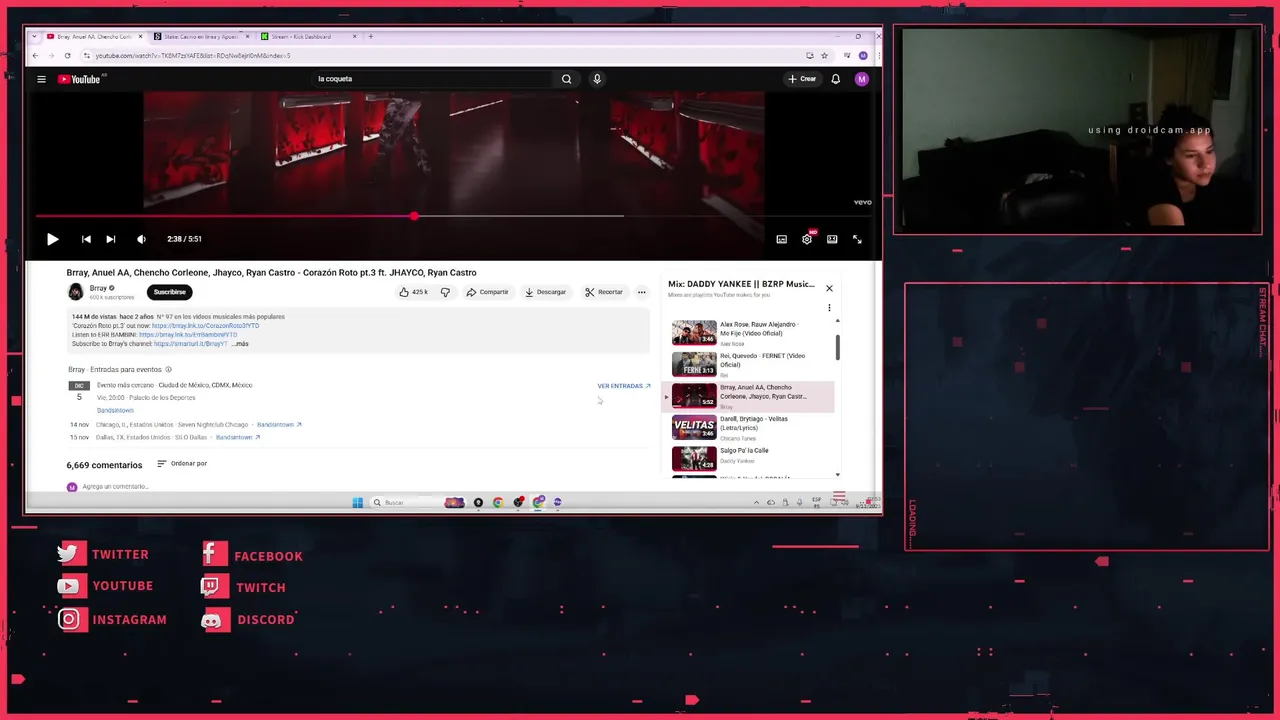
Task: Switch to the Kick Dashboard browser tab
Action: pyautogui.click(x=307, y=37)
